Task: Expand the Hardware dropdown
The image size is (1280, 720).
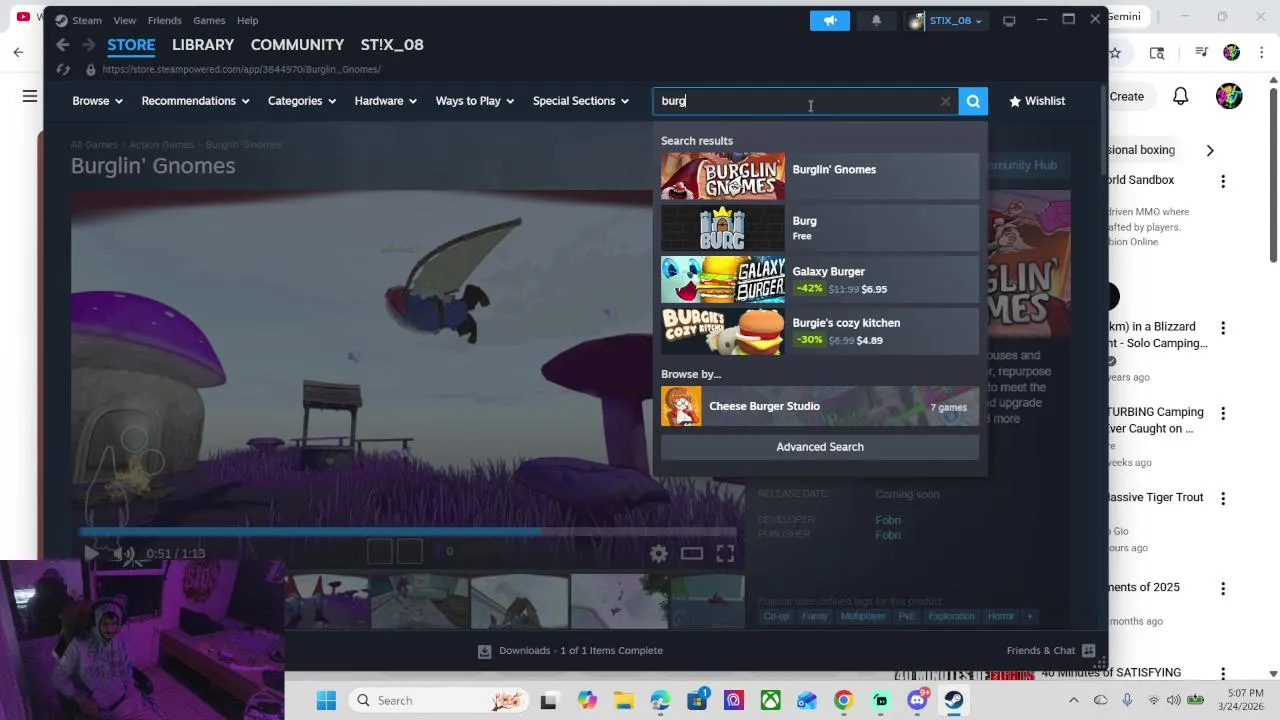Action: tap(386, 101)
